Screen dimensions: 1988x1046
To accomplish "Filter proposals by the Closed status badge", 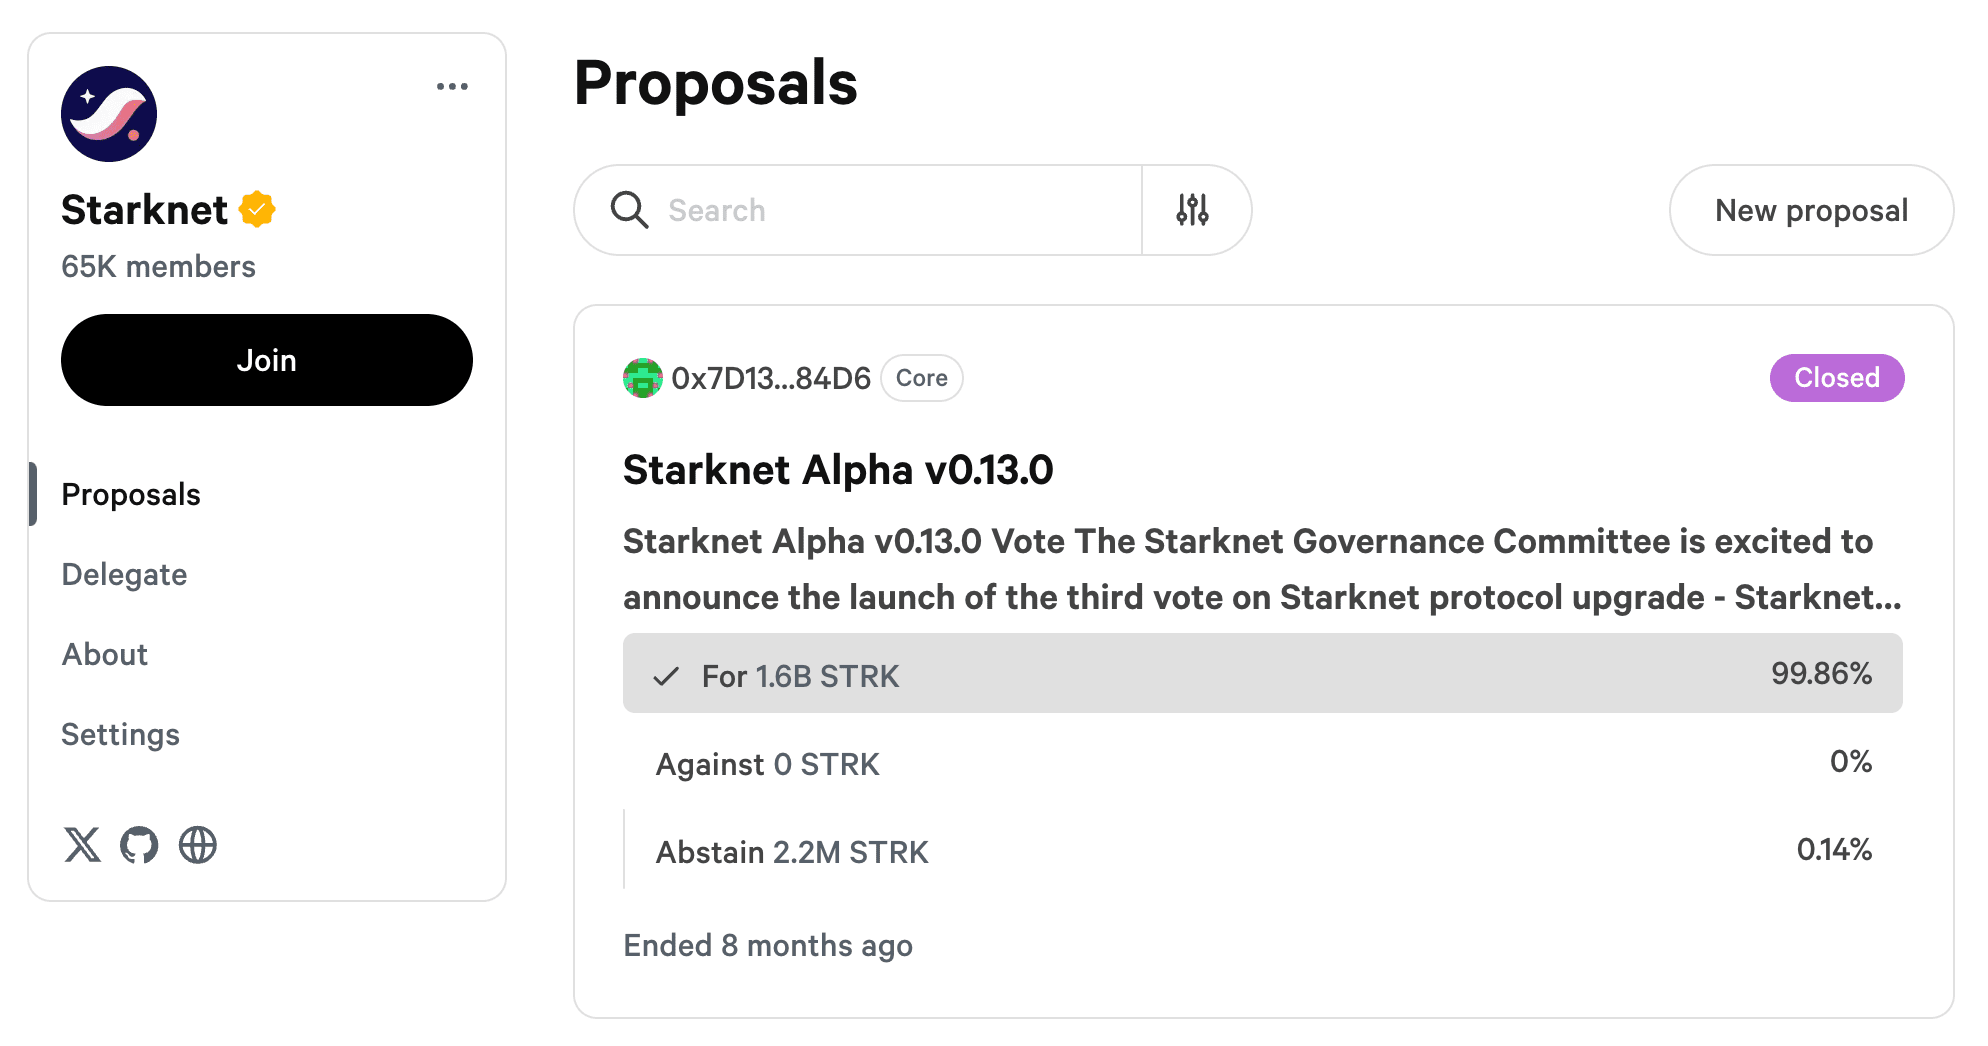I will coord(1836,378).
